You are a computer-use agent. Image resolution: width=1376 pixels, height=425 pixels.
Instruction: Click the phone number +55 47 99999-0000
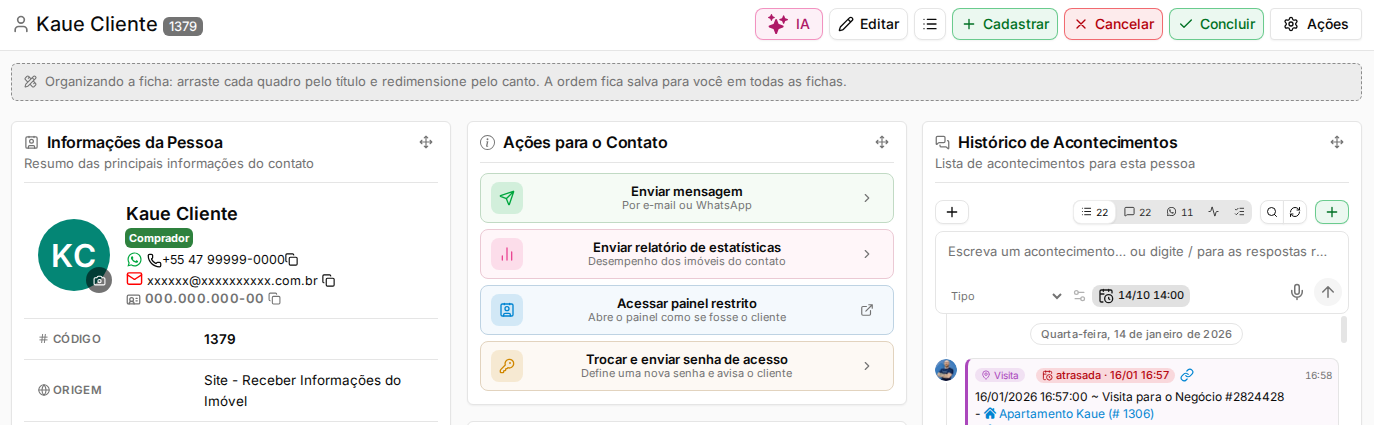(223, 260)
